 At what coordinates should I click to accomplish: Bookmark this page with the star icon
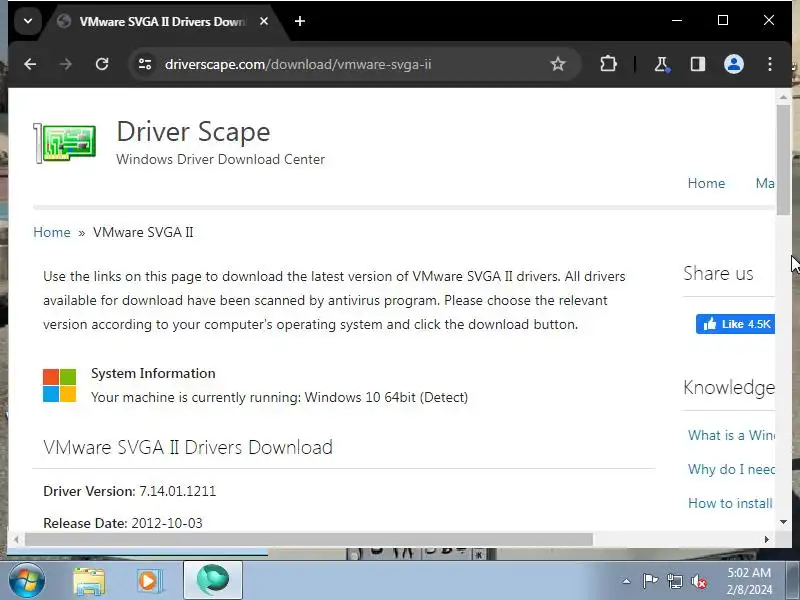tap(558, 64)
